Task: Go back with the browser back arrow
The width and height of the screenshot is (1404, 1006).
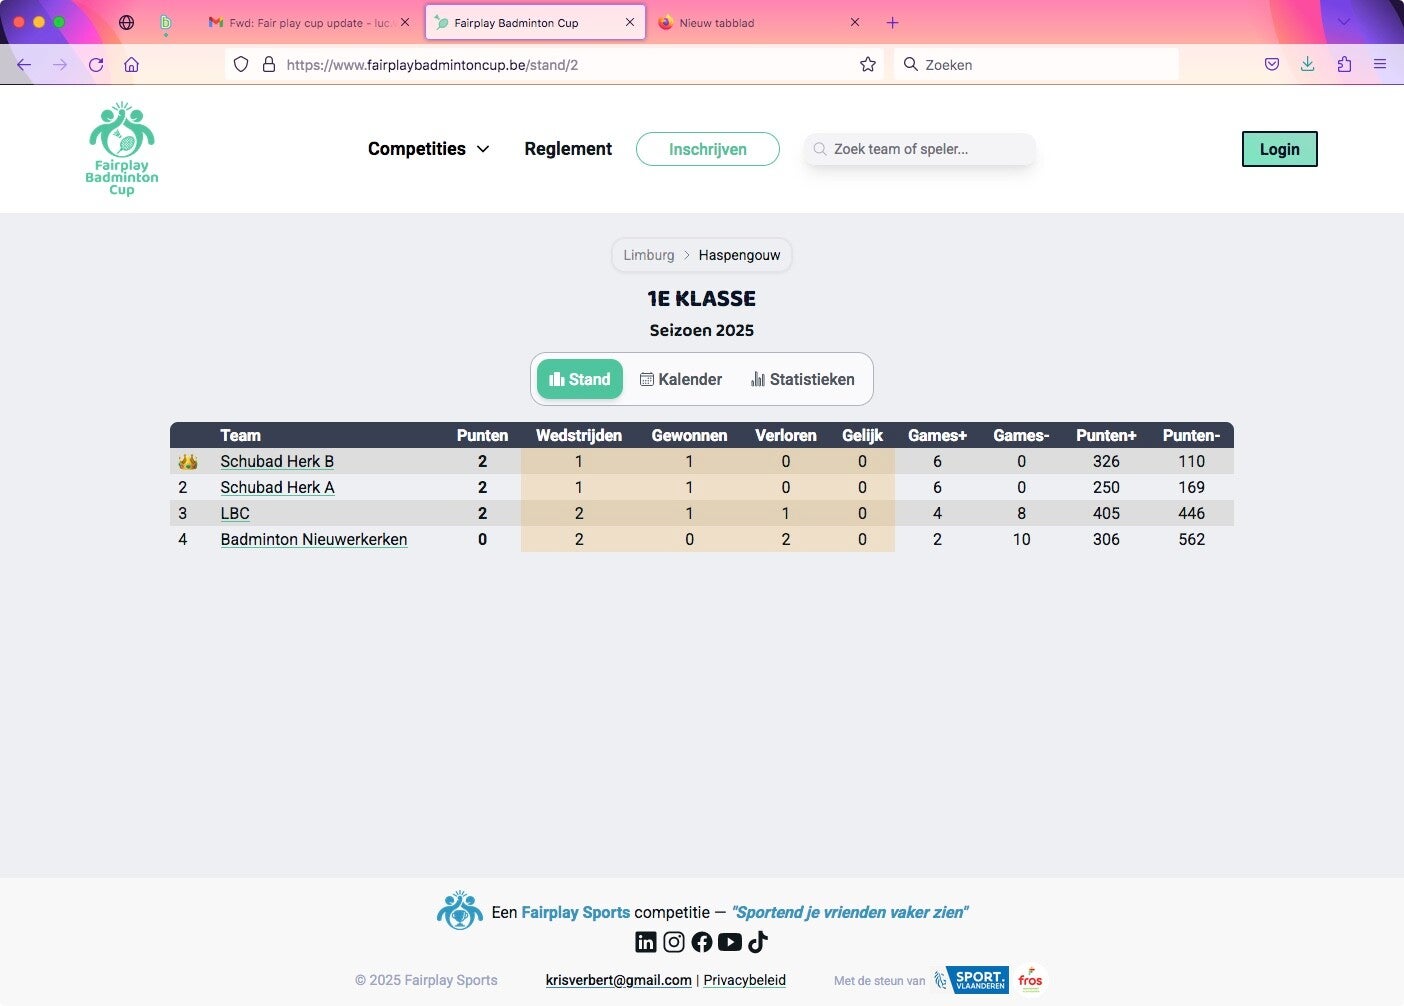Action: 24,65
